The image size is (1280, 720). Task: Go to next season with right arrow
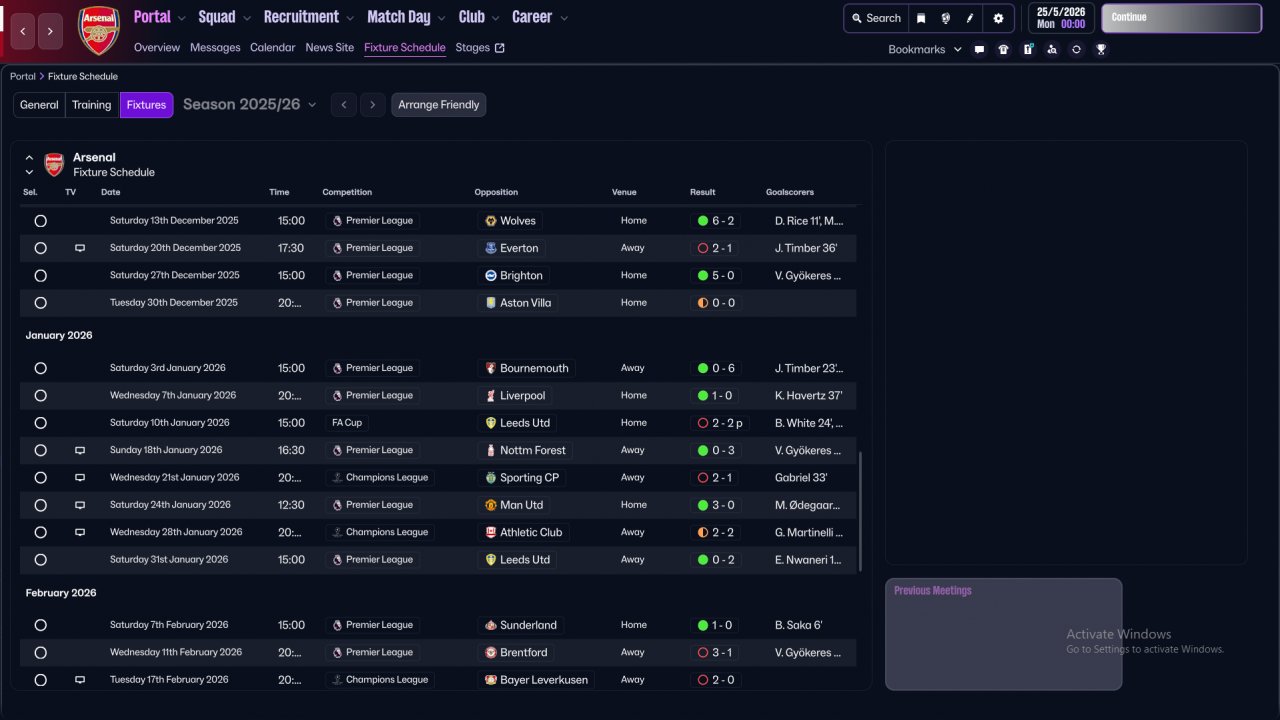pyautogui.click(x=373, y=105)
